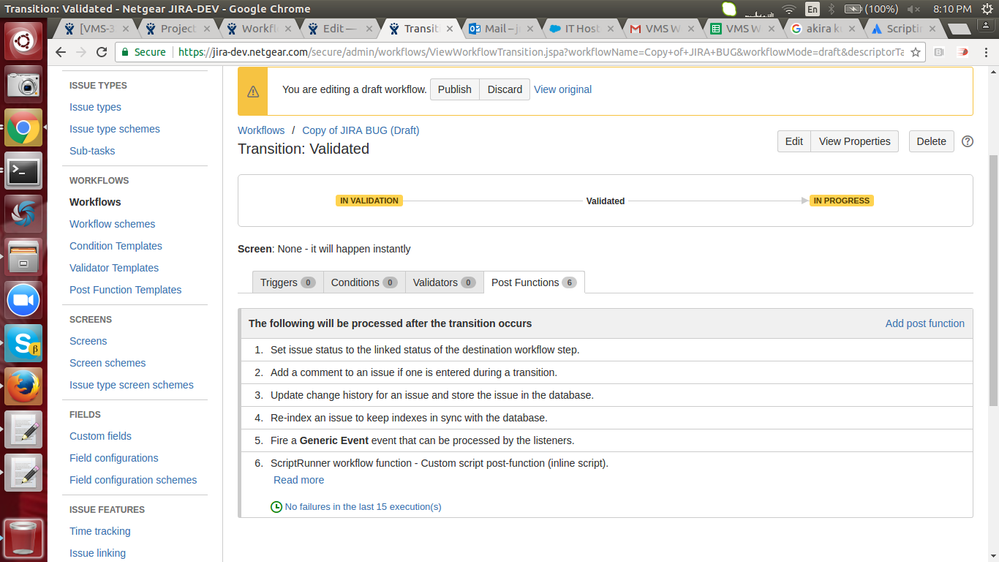Open keyboard language En indicator
The height and width of the screenshot is (562, 999).
pos(812,9)
